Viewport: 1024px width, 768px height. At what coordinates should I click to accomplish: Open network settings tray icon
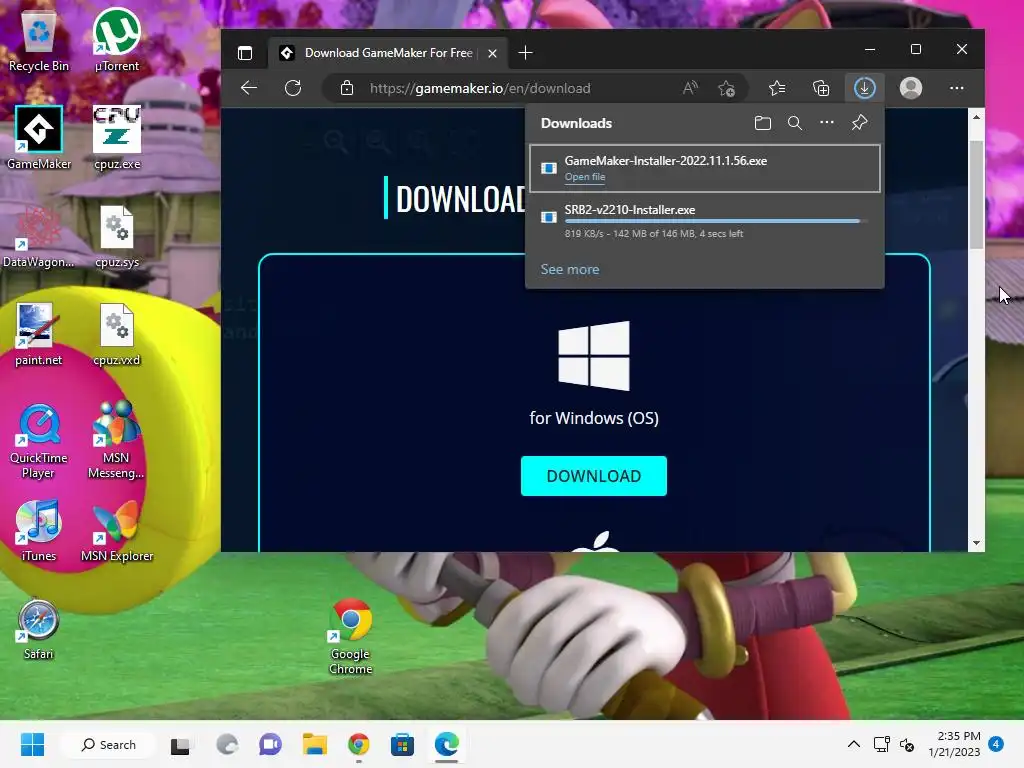tap(882, 744)
